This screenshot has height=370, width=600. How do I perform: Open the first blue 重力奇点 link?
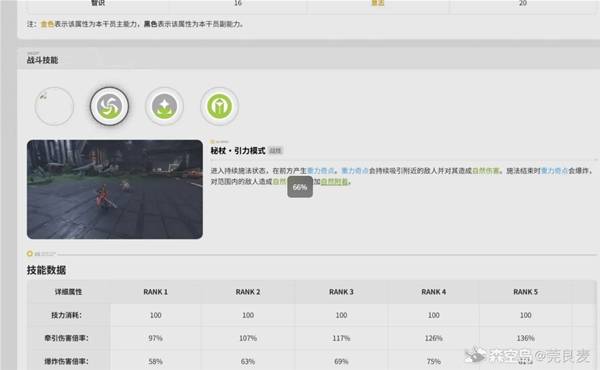[x=321, y=171]
